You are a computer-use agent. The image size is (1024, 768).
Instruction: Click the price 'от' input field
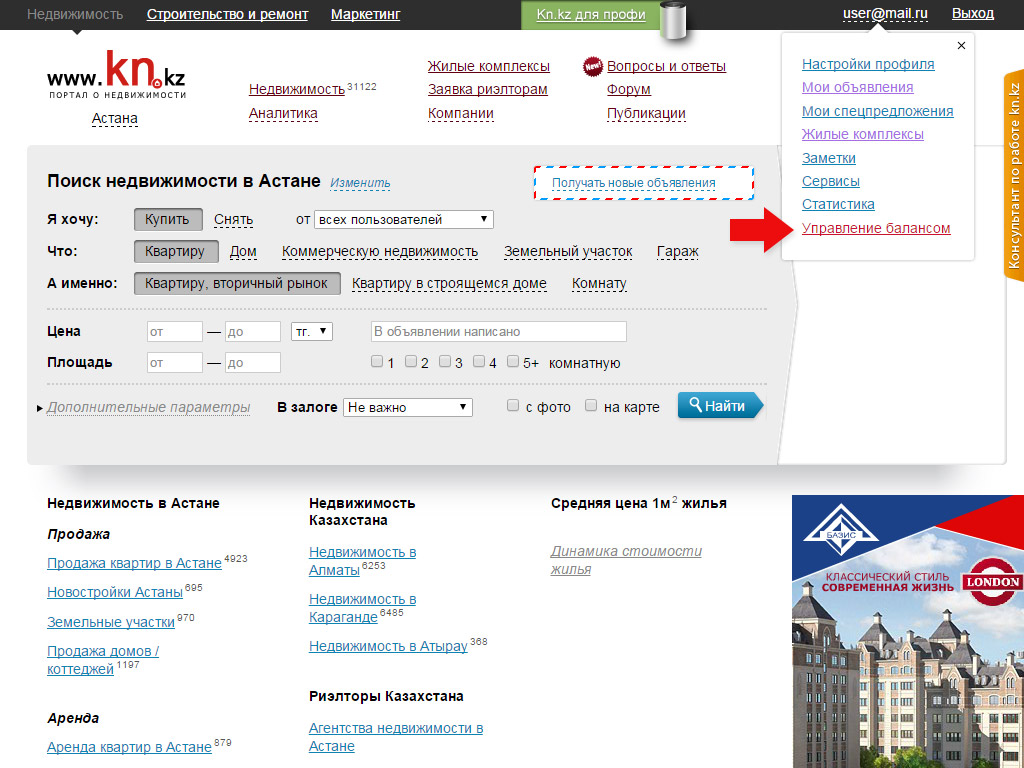174,331
